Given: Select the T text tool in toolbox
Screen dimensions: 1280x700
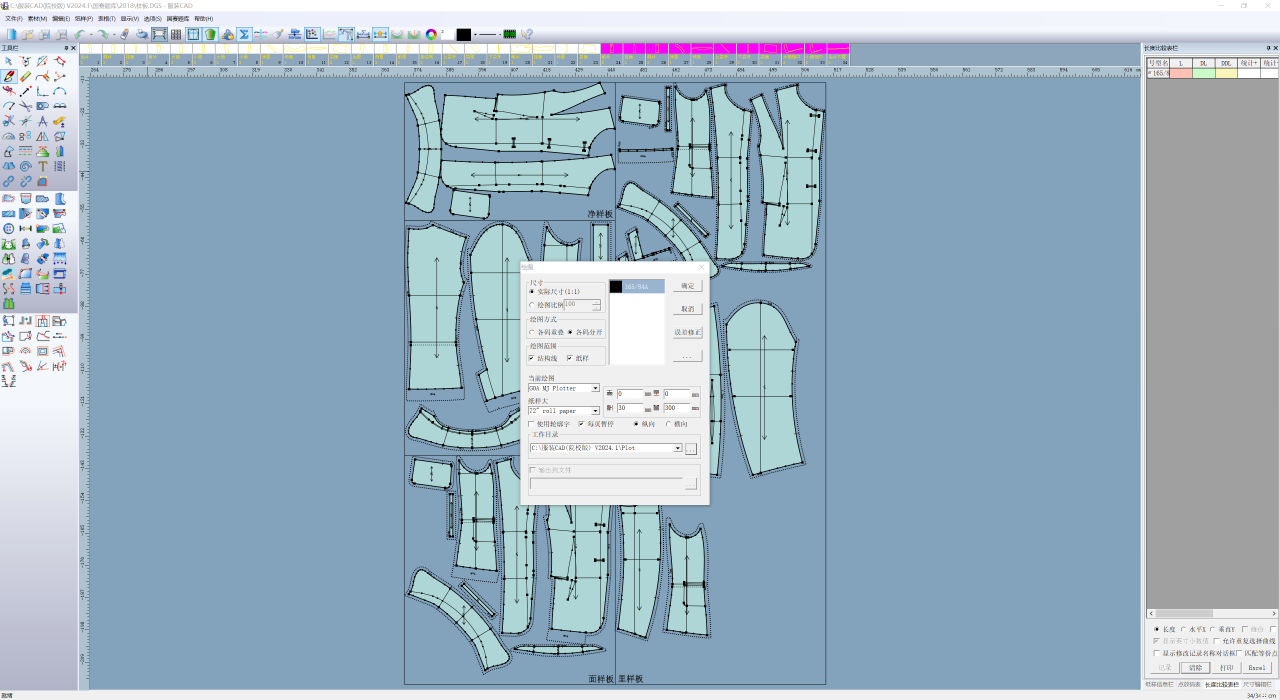Looking at the screenshot, I should click(43, 166).
